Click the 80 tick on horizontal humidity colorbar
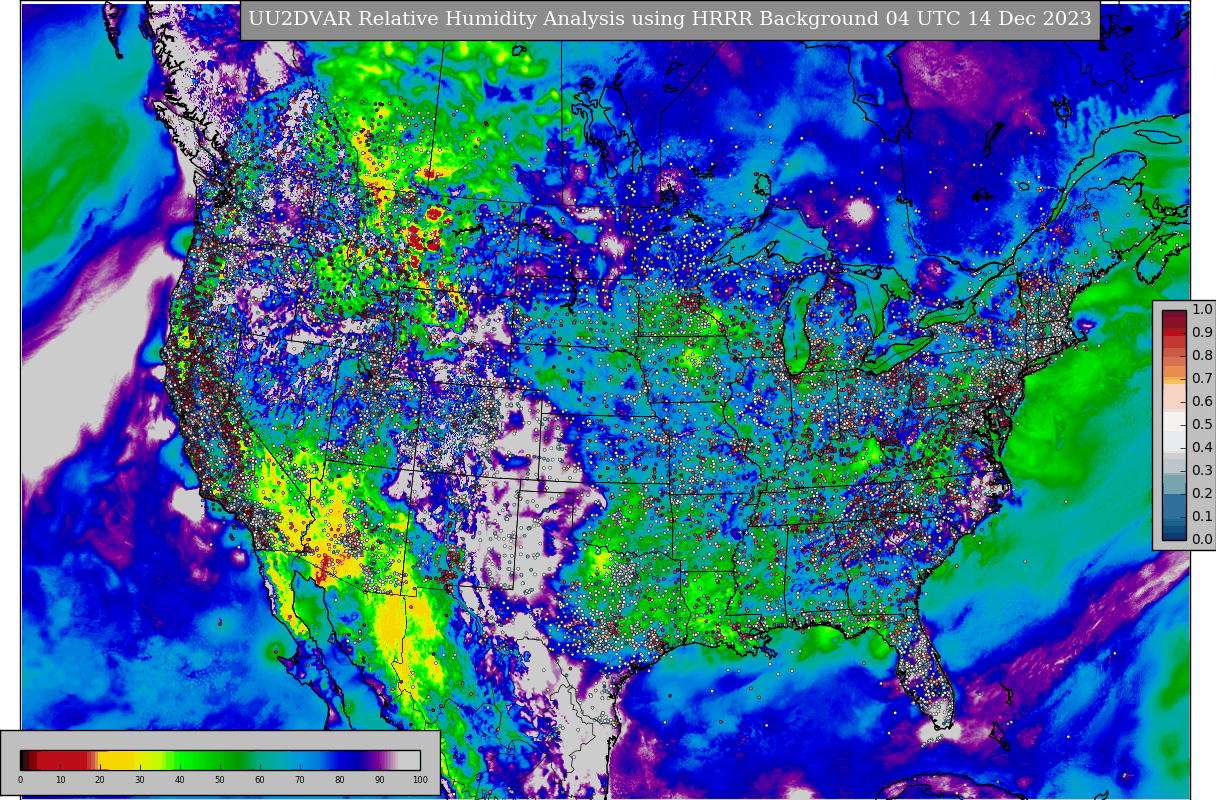1216x800 pixels. tap(340, 780)
